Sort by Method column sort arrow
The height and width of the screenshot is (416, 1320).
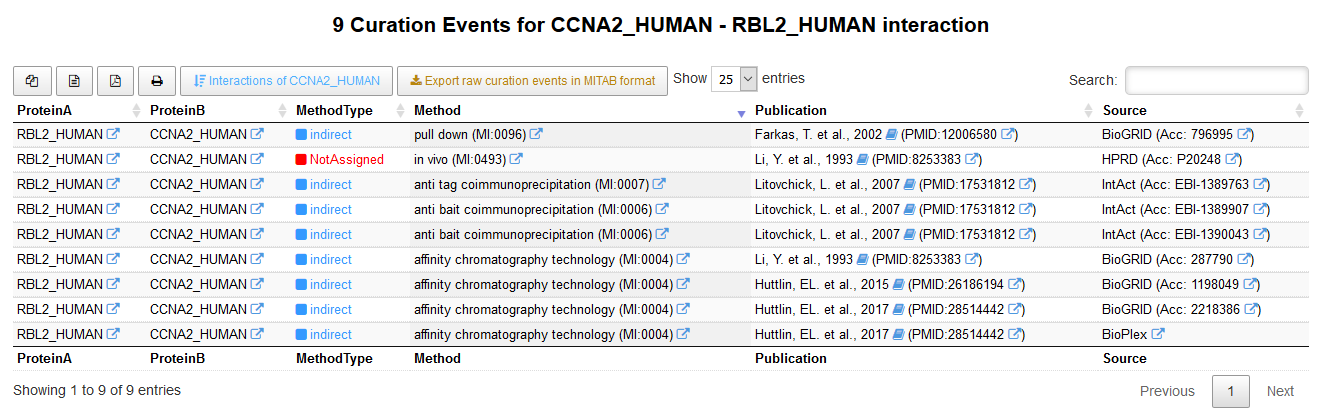coord(741,111)
